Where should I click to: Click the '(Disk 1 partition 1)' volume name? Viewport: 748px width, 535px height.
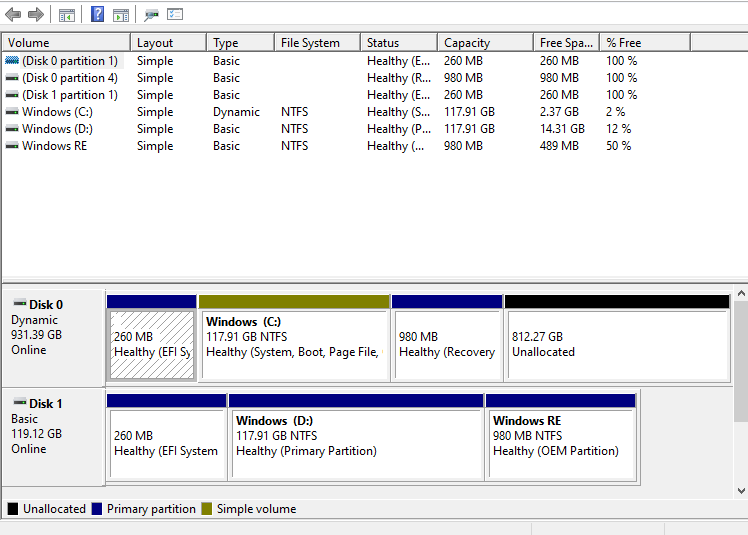tap(70, 95)
